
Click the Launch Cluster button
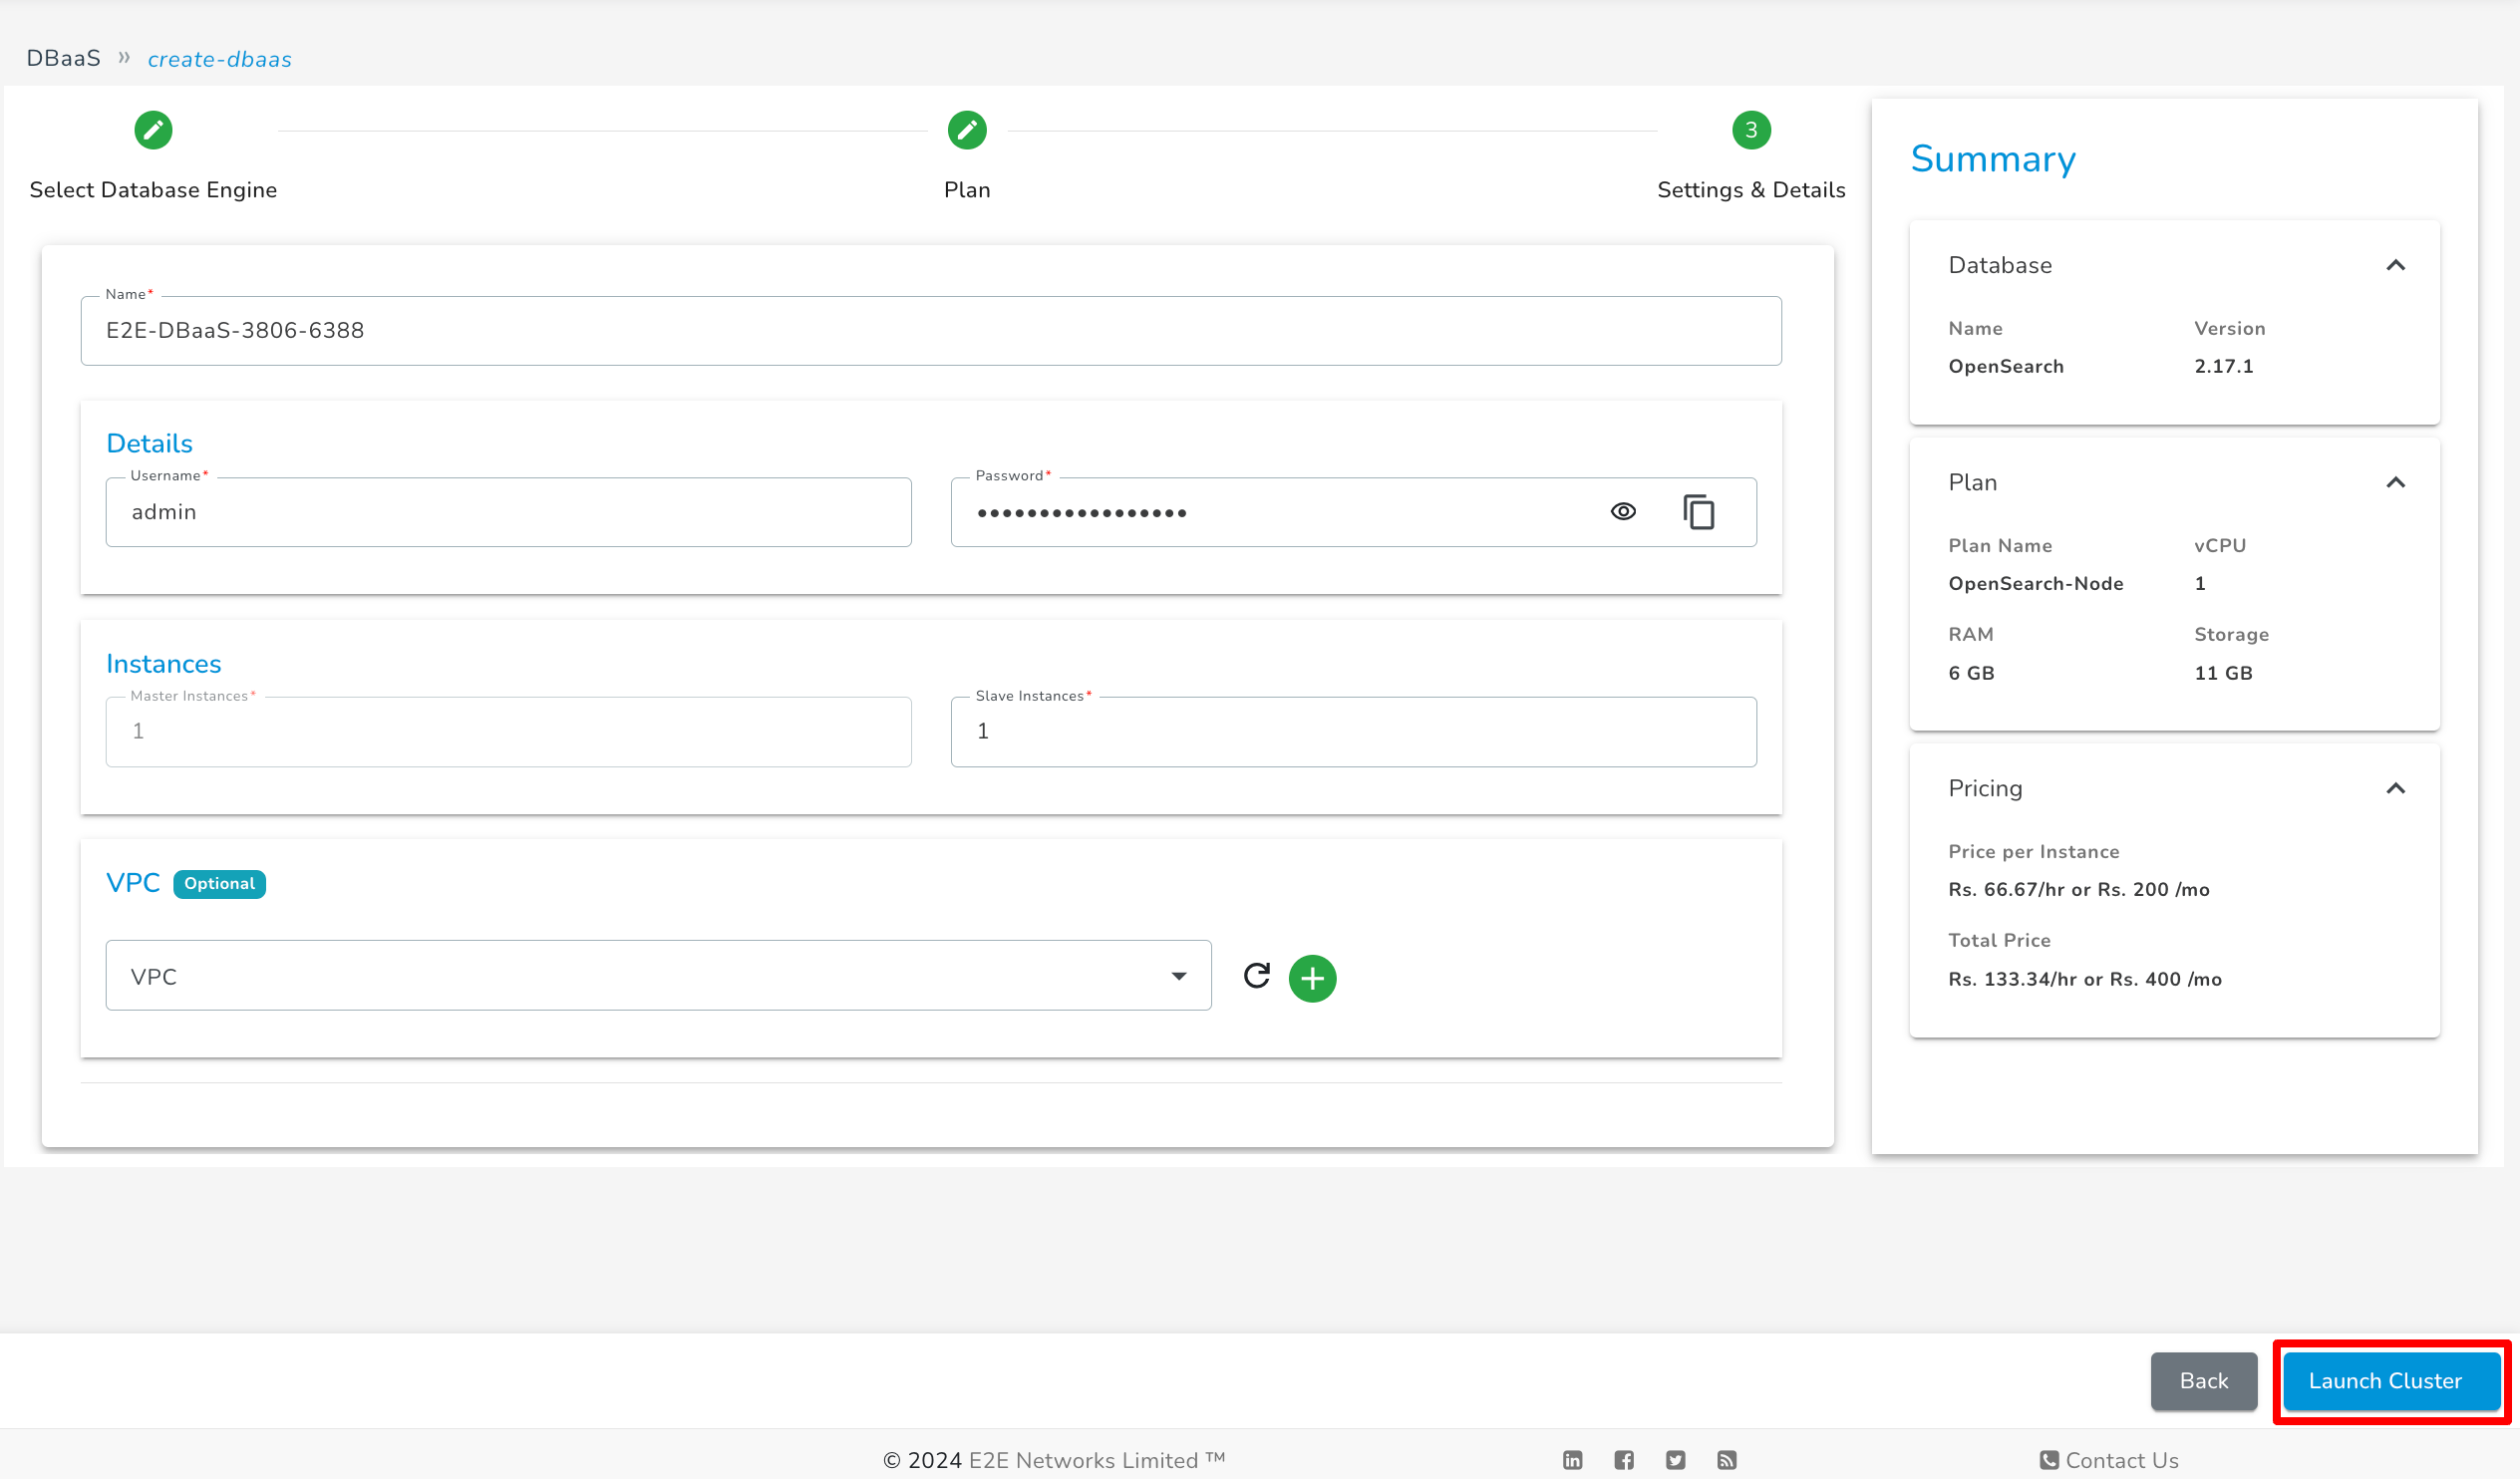pyautogui.click(x=2391, y=1381)
